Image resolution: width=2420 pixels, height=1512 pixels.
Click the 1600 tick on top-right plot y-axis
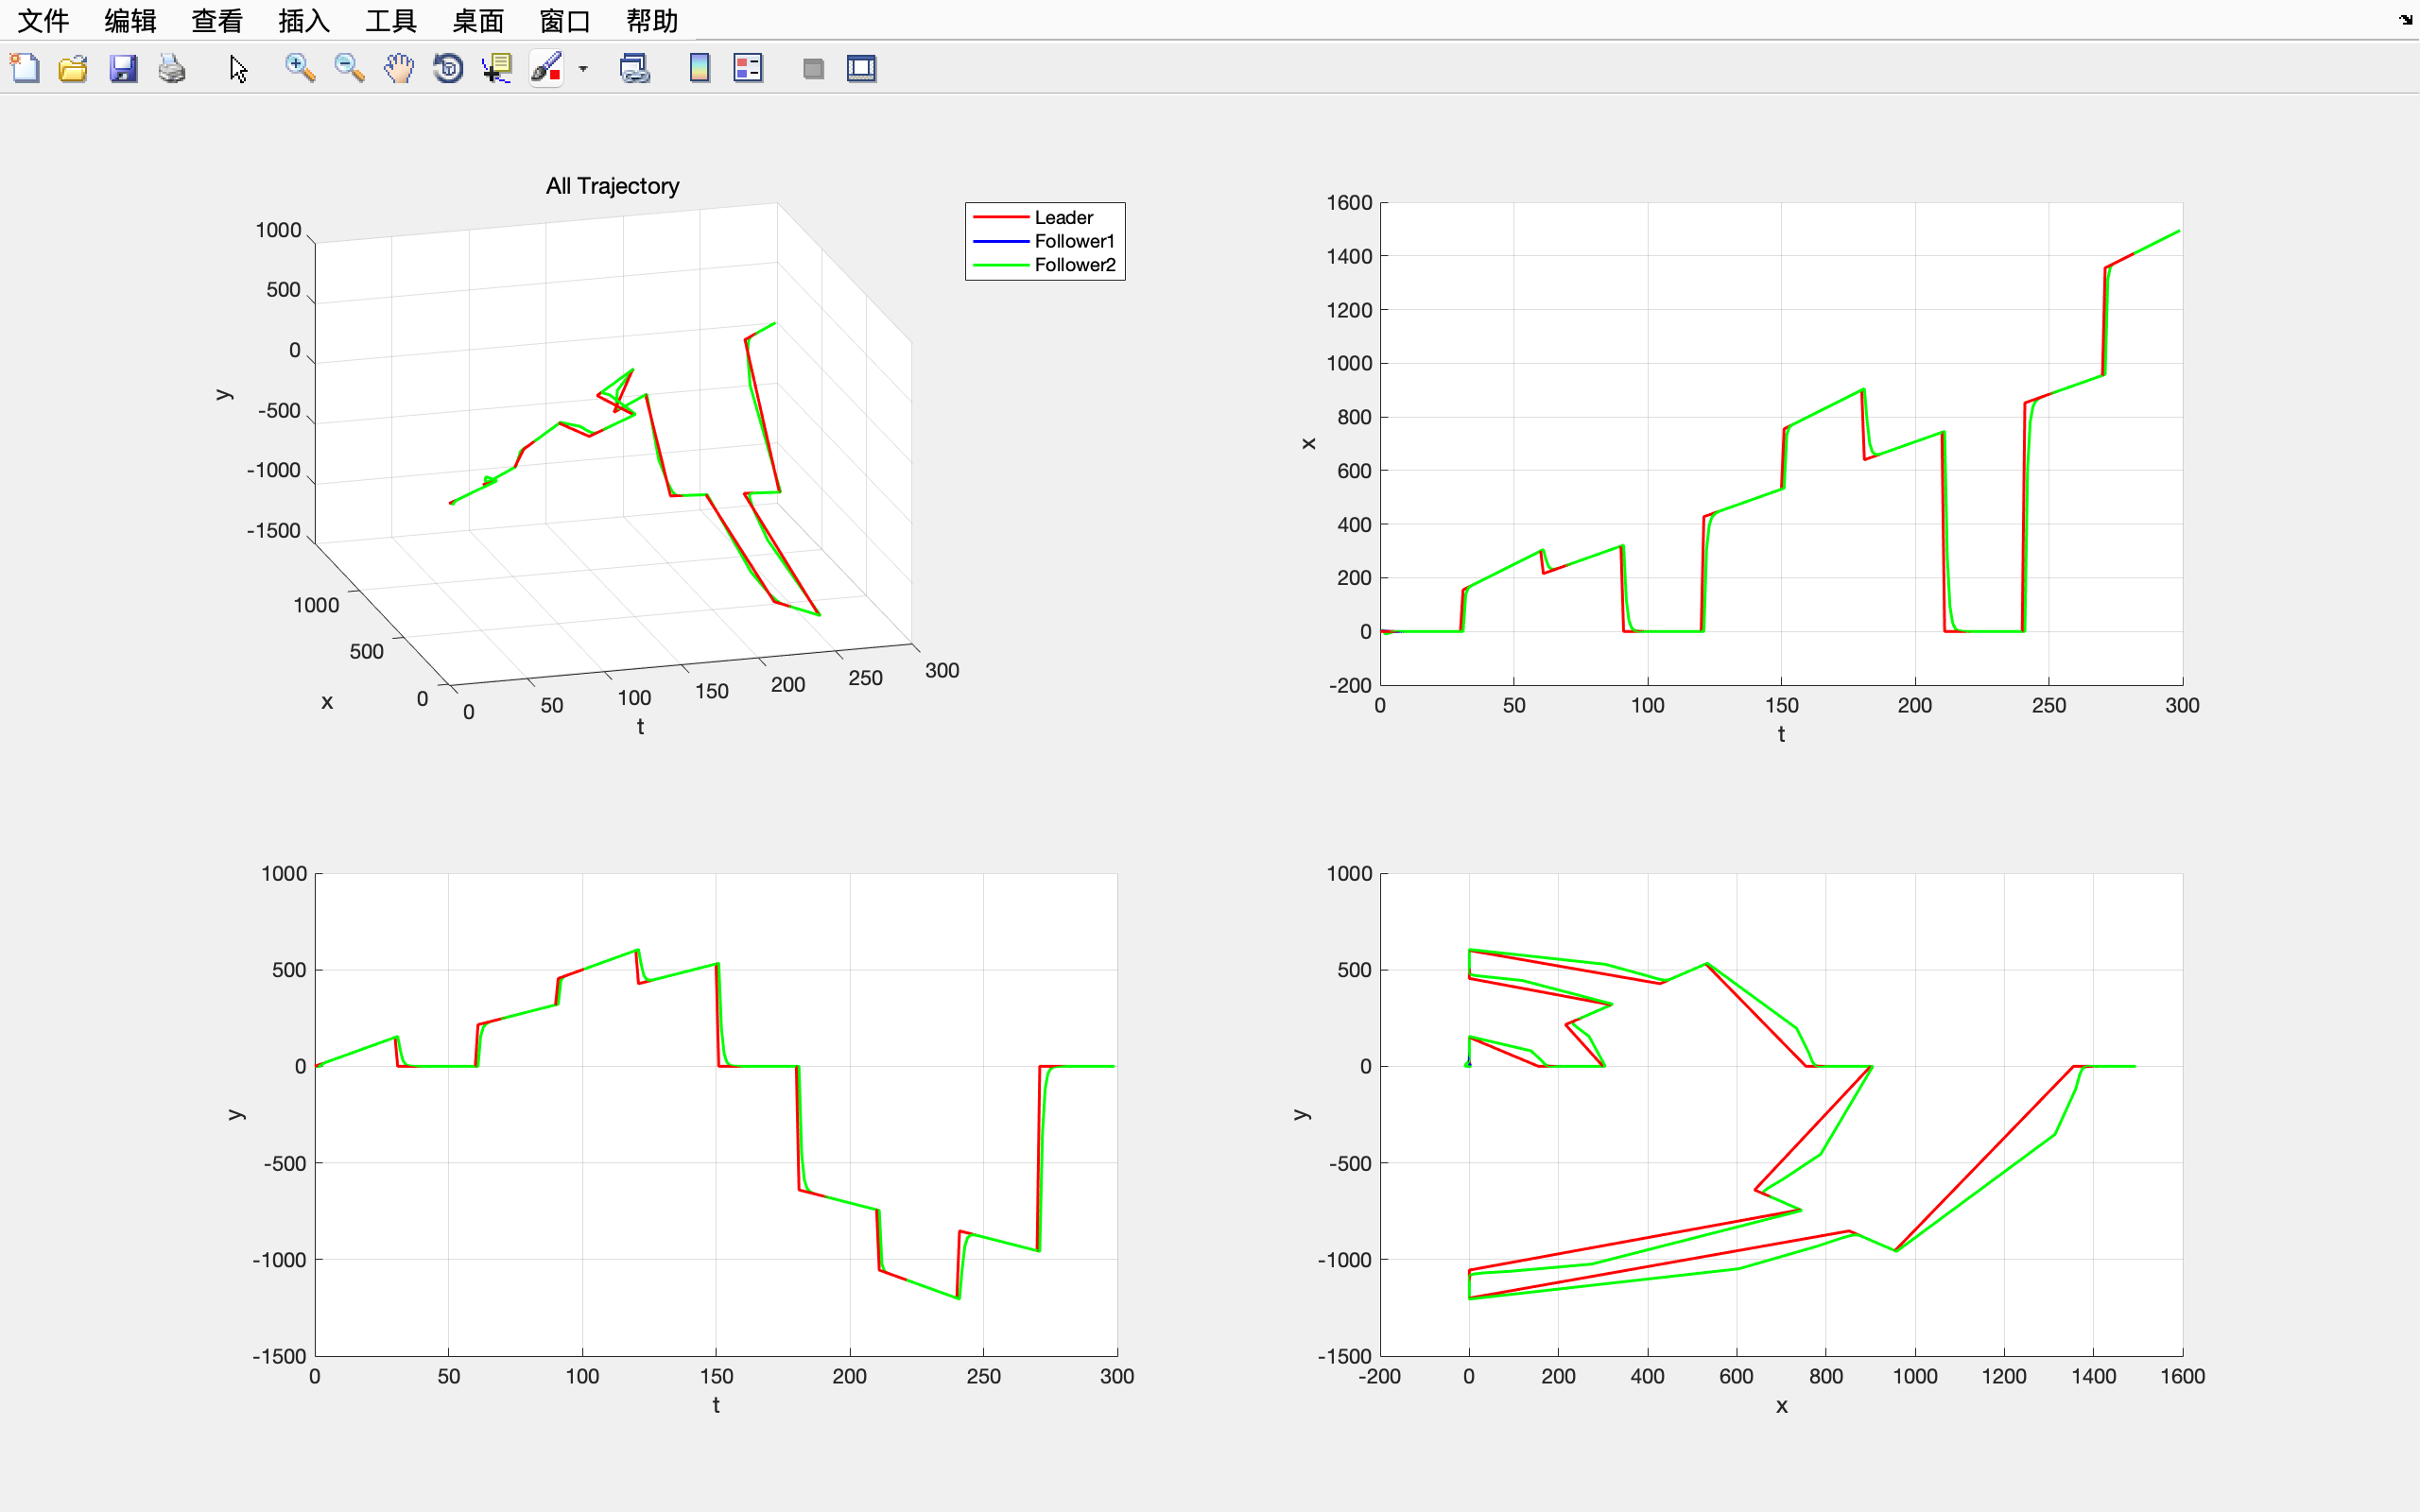tap(1349, 203)
